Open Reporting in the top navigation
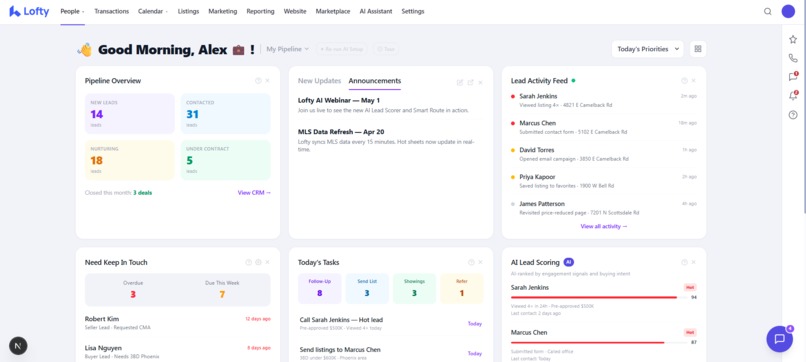 [260, 11]
